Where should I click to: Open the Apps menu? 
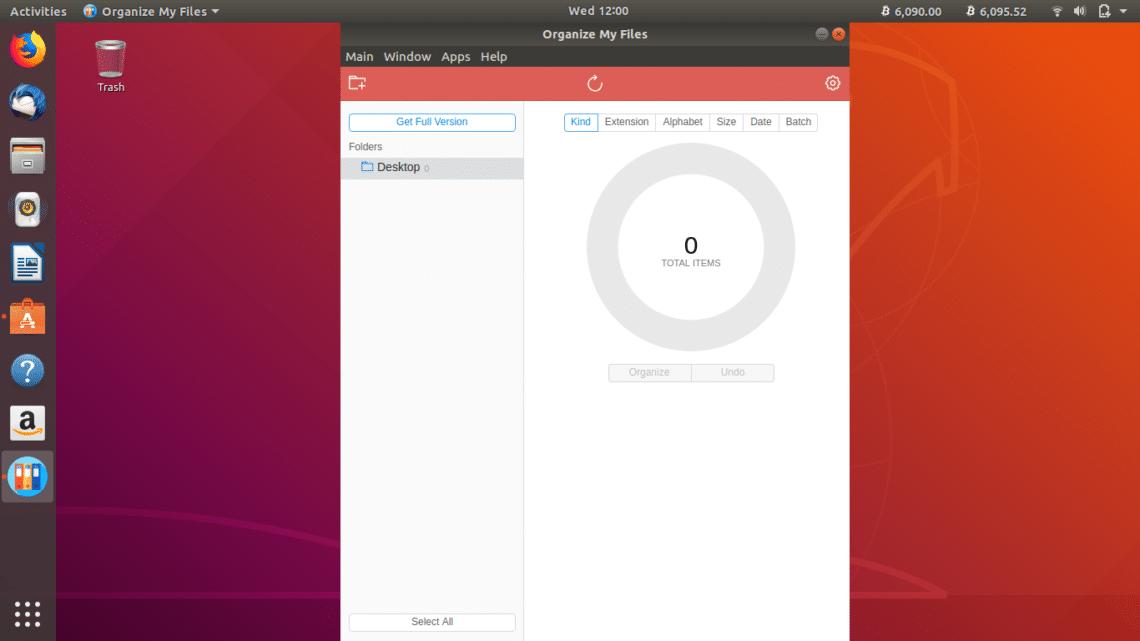(455, 56)
